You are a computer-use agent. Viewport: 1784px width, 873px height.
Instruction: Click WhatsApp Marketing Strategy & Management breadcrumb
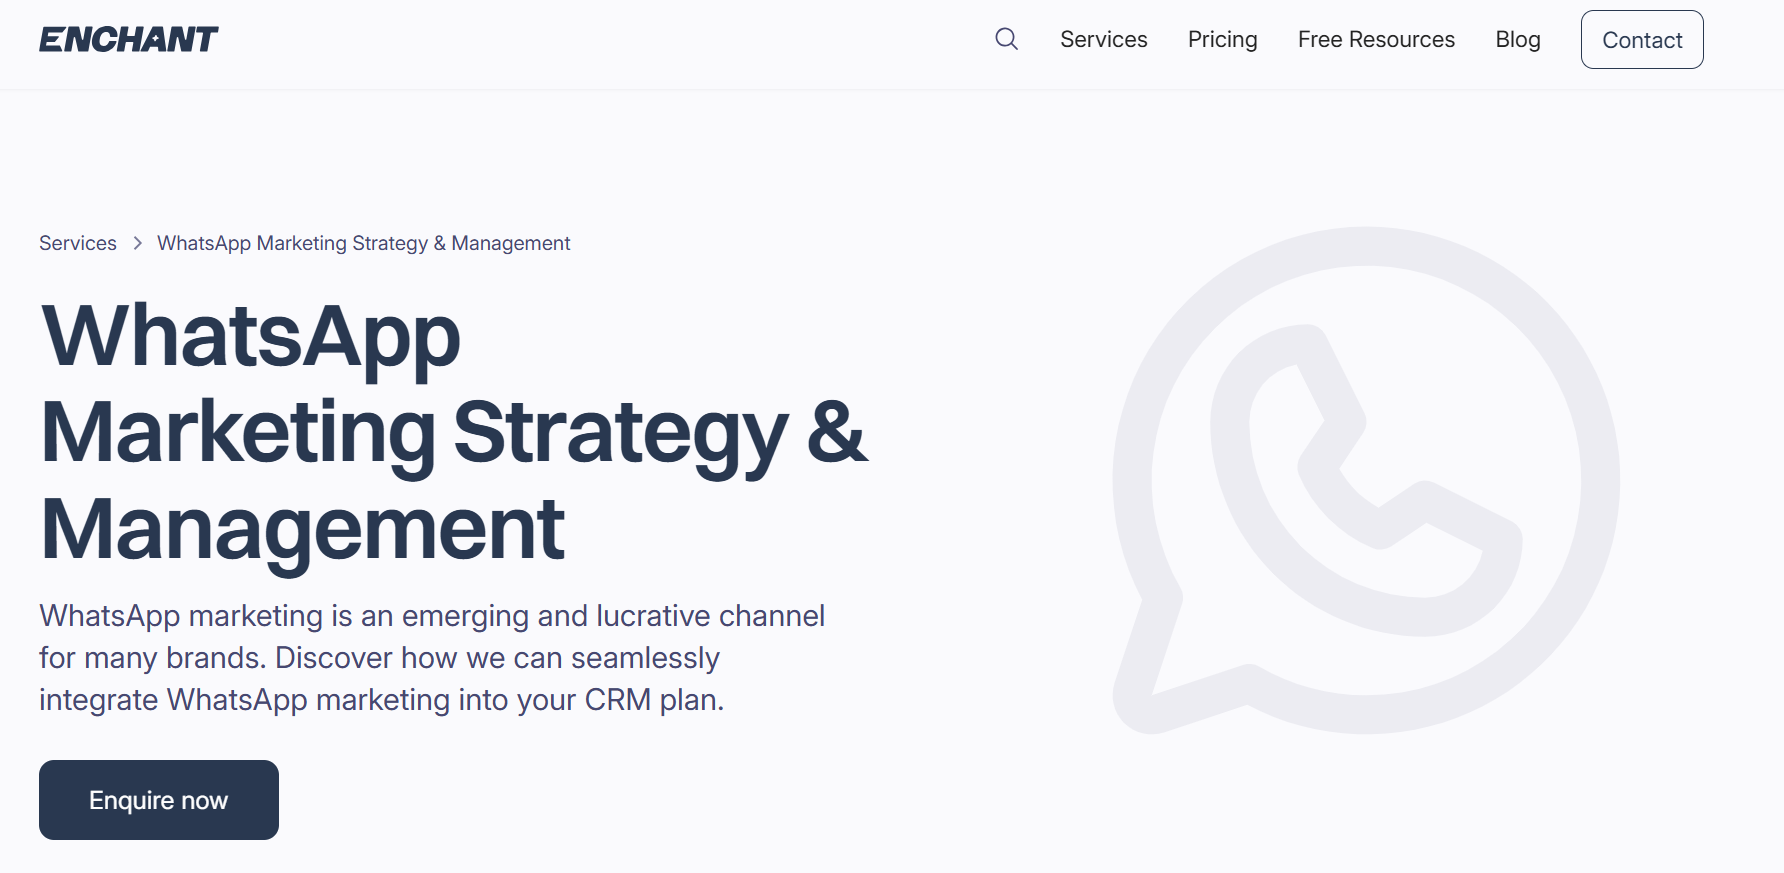click(363, 243)
